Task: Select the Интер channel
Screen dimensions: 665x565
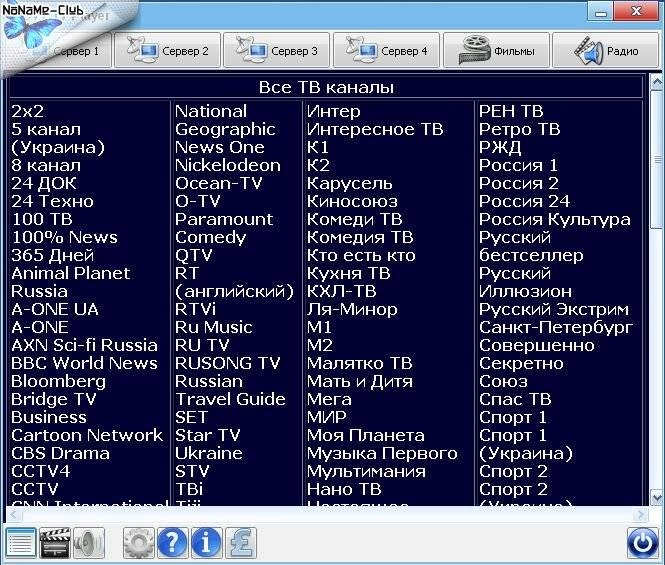Action: (334, 112)
